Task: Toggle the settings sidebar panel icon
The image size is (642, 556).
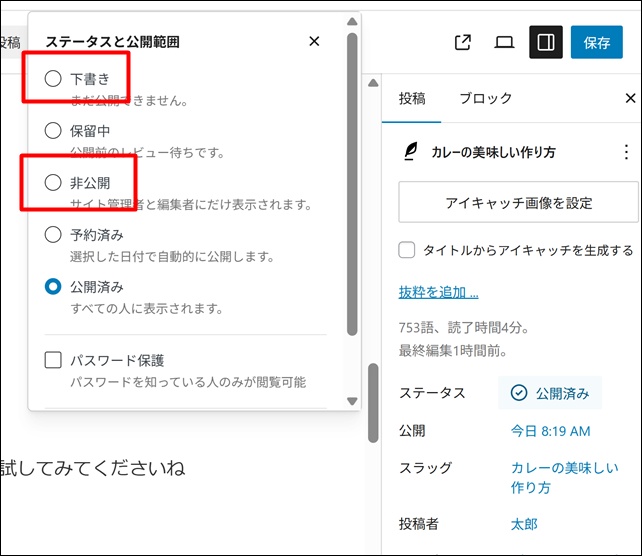Action: [x=545, y=43]
